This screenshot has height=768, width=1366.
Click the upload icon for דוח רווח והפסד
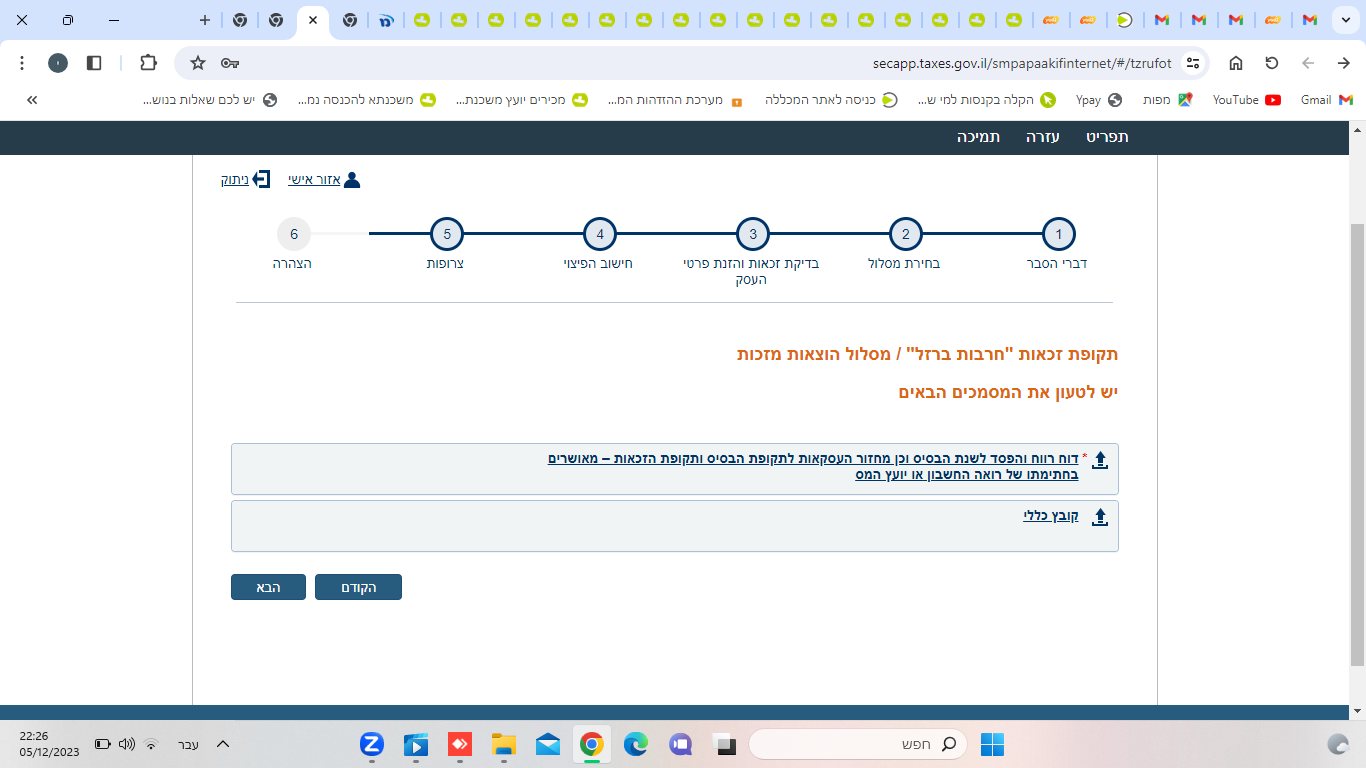[1100, 460]
